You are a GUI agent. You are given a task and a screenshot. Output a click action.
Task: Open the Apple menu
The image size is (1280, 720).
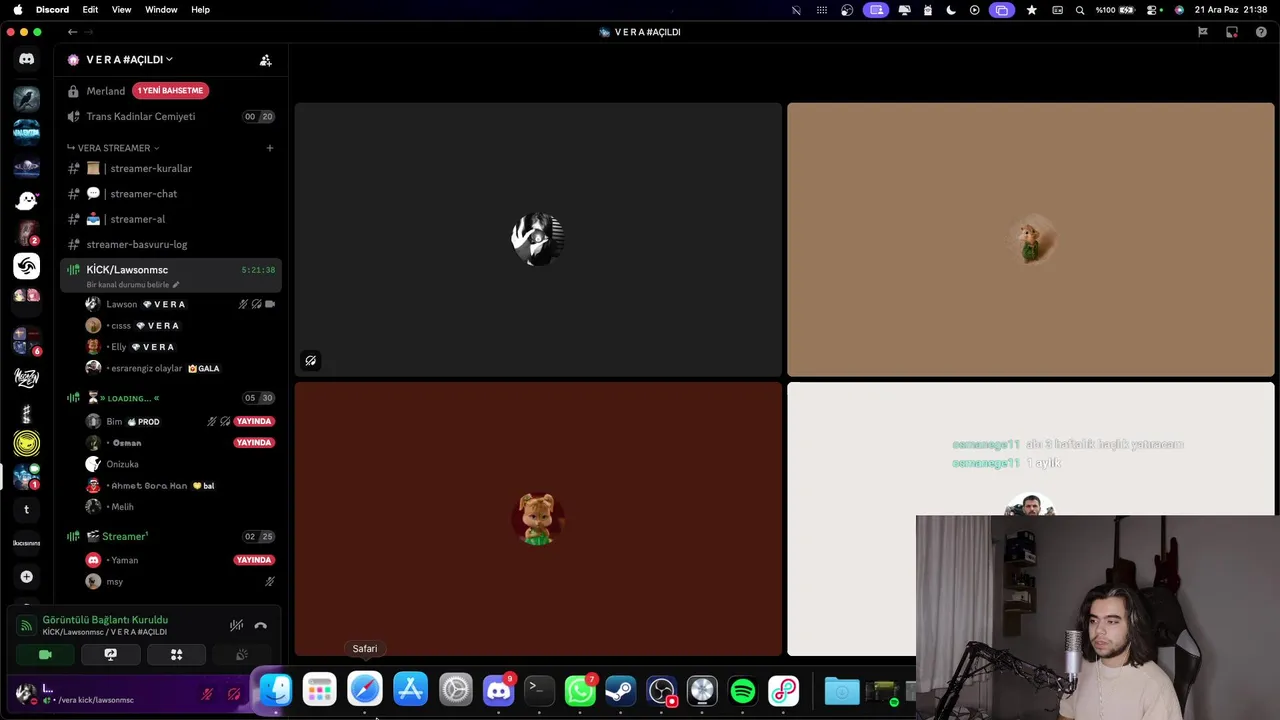coord(17,9)
